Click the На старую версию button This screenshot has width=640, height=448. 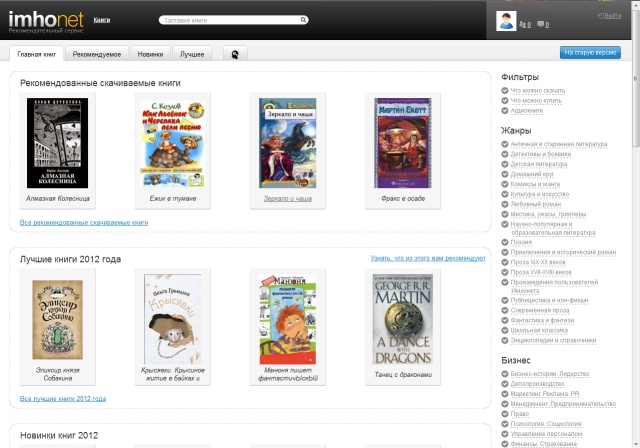[590, 52]
